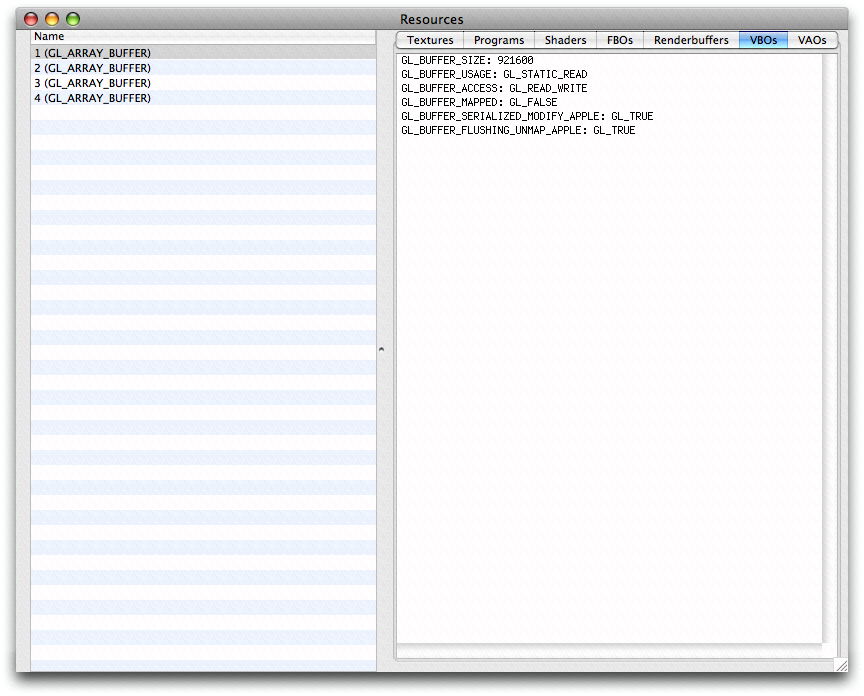Select buffer 2 (GL_ARRAY_BUFFER) in list
Viewport: 864px width, 696px height.
pyautogui.click(x=93, y=68)
